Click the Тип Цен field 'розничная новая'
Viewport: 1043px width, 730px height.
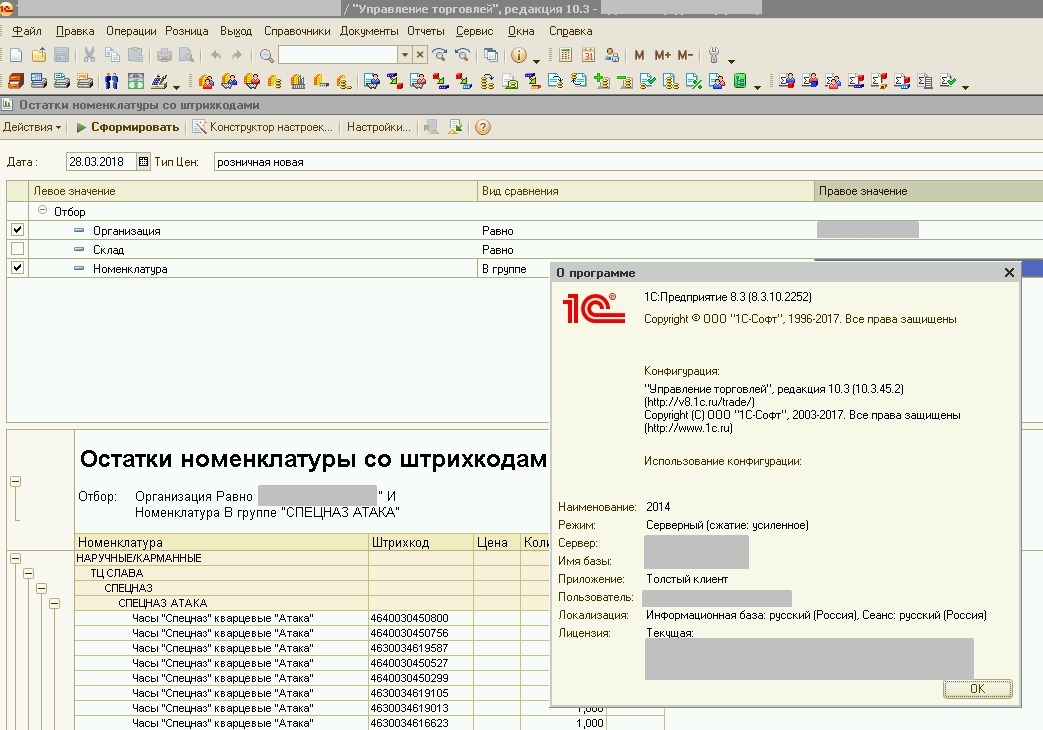pos(628,162)
